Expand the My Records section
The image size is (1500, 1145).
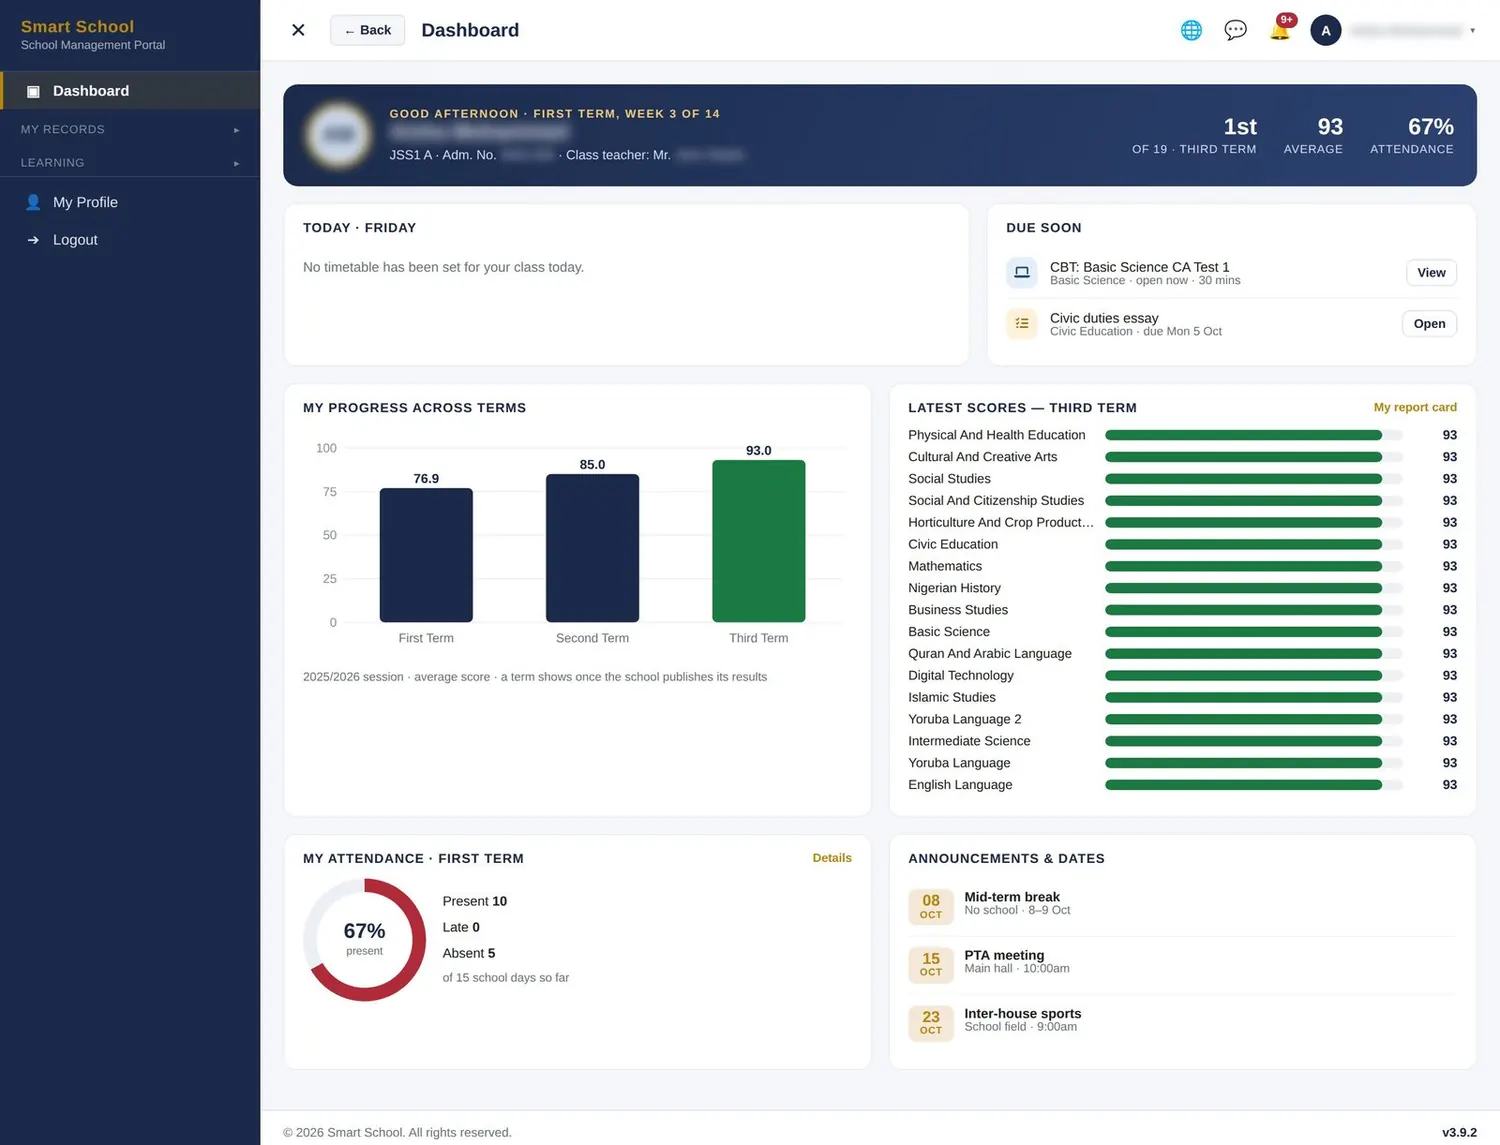pos(130,129)
